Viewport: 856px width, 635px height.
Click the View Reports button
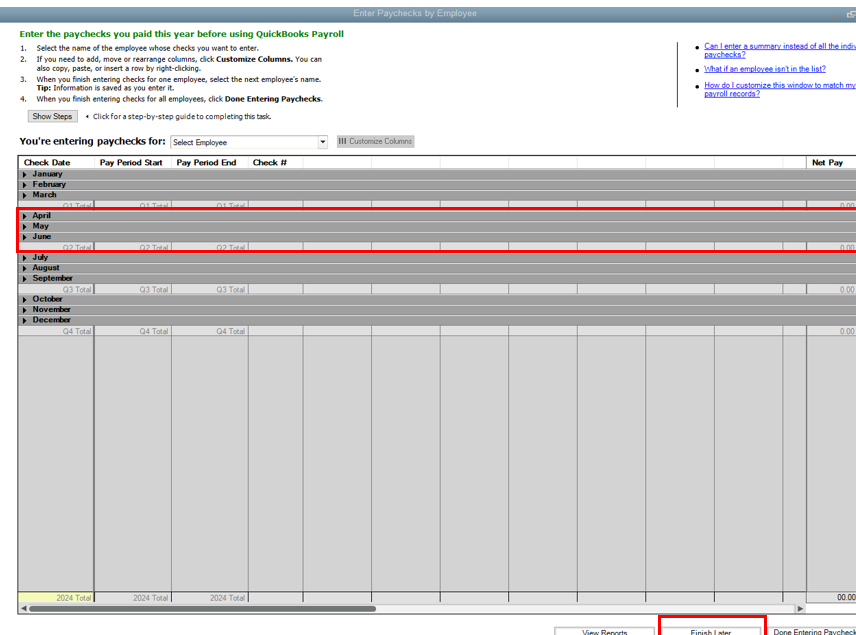pyautogui.click(x=604, y=631)
